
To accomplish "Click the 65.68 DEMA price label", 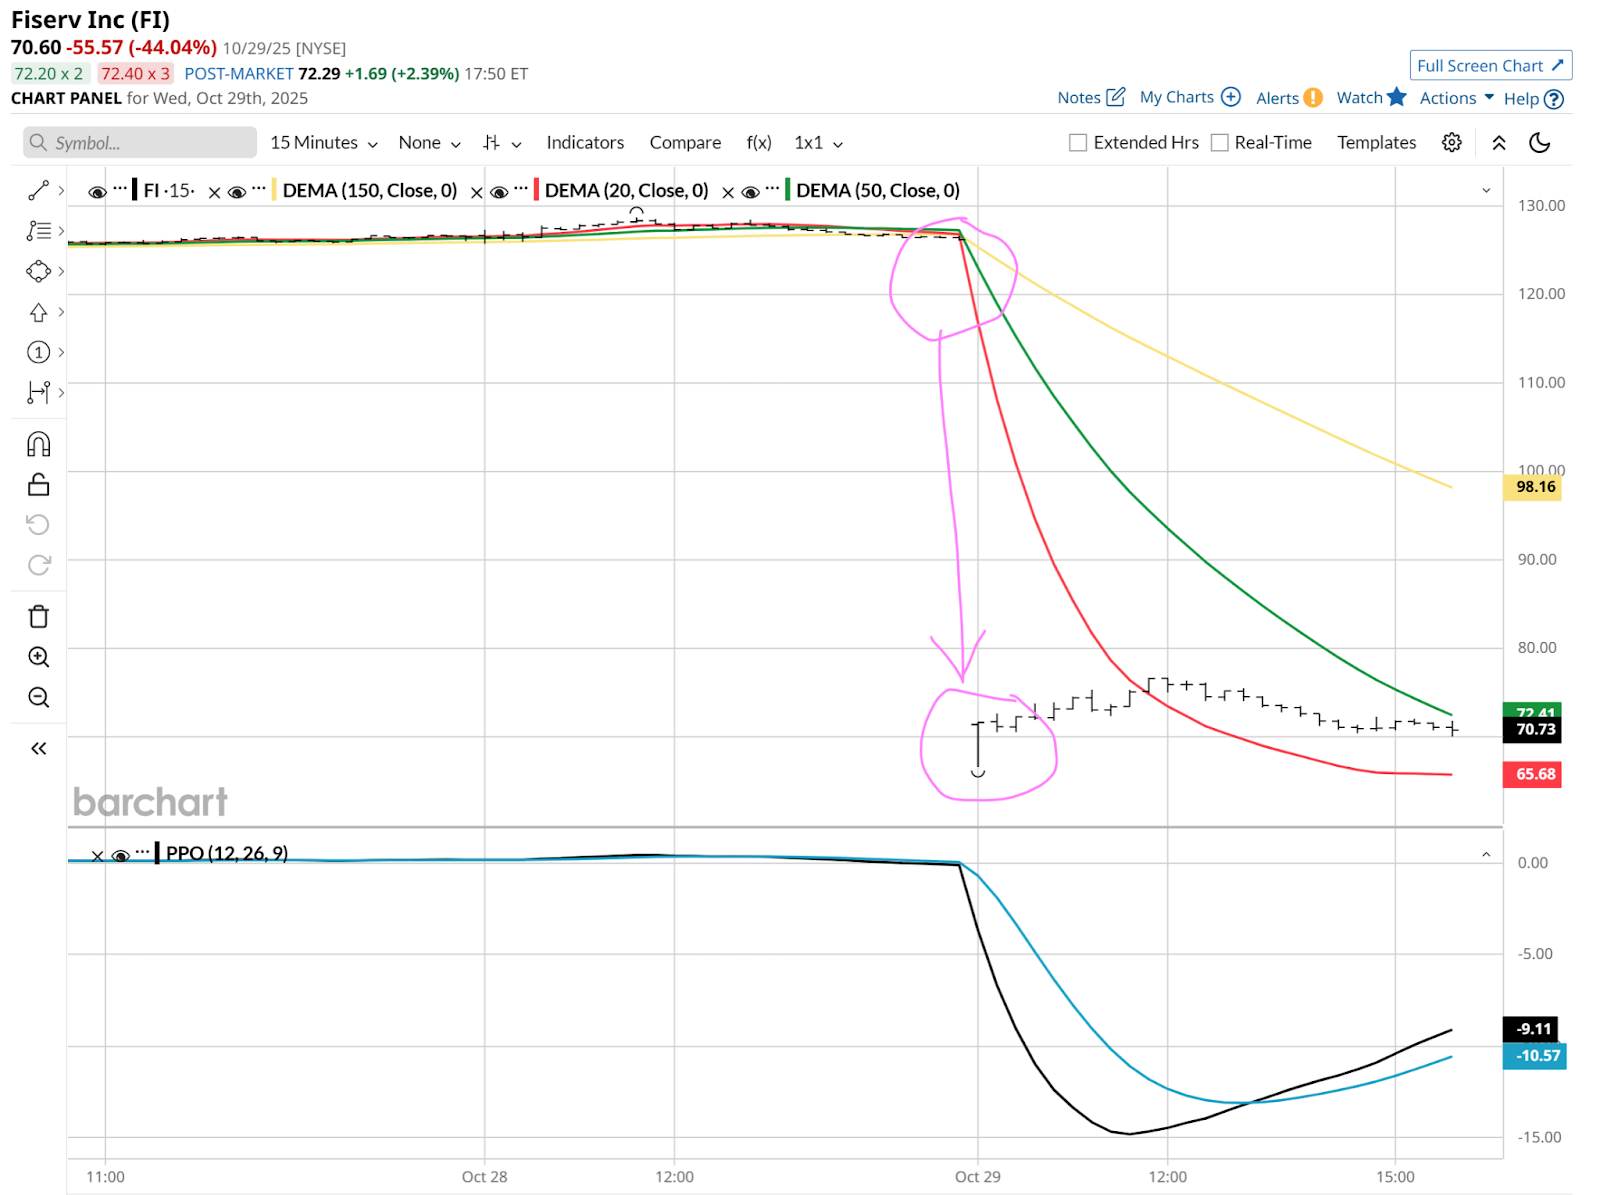I will 1532,774.
